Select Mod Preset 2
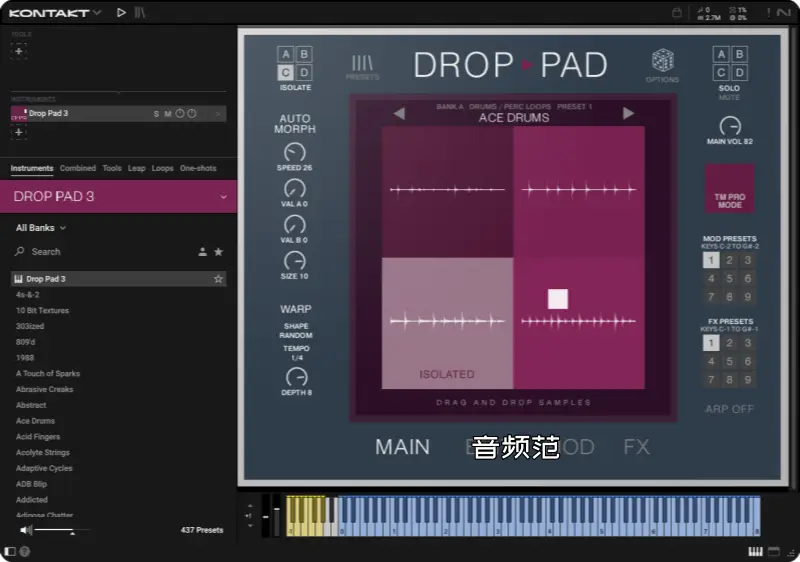 [729, 261]
